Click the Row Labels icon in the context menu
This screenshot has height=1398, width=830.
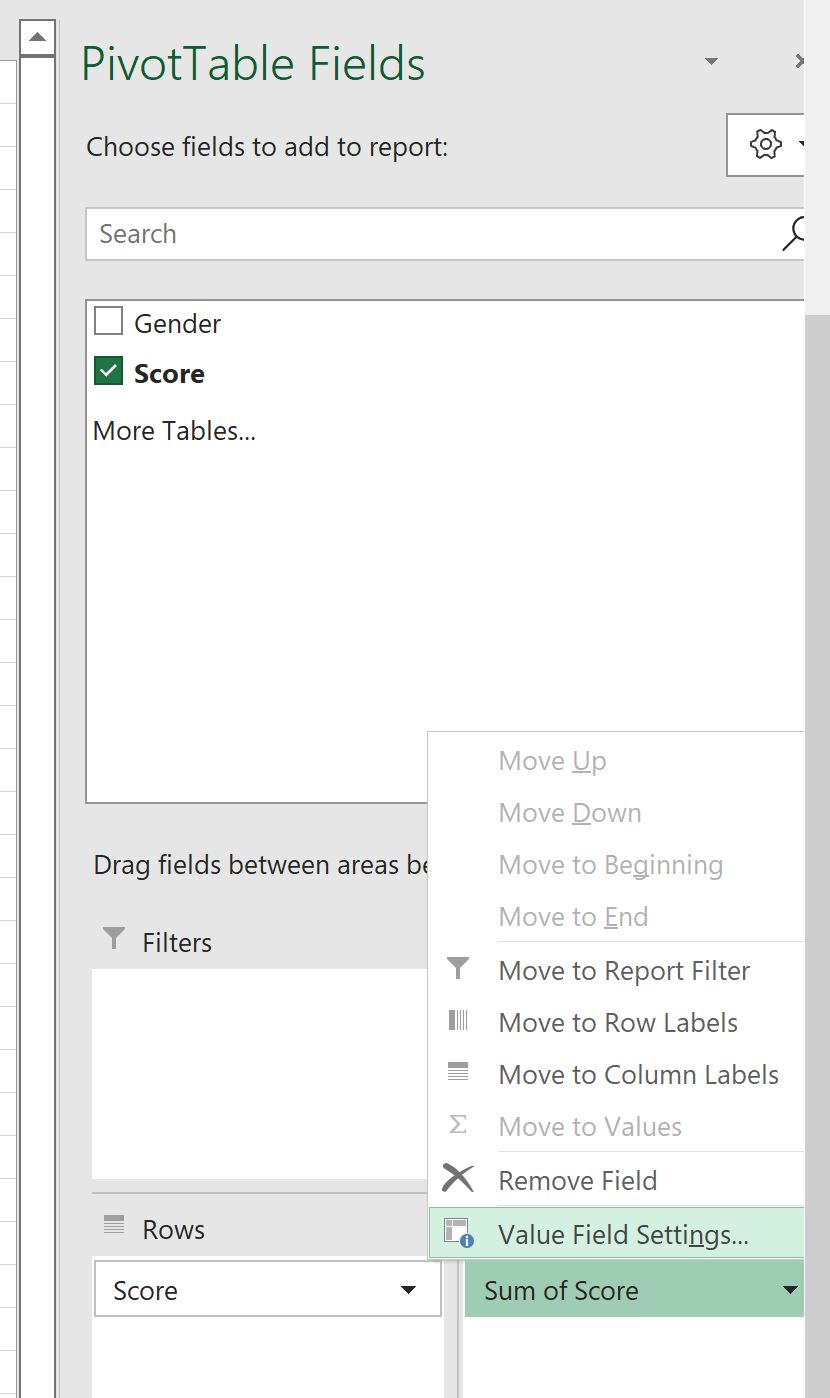tap(458, 1021)
